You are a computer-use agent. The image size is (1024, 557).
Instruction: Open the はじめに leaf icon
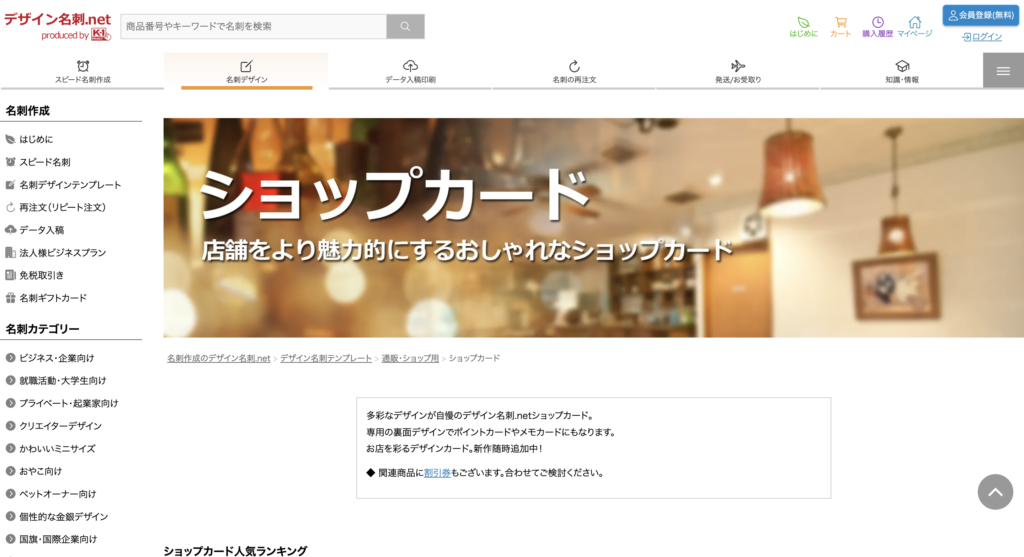coord(803,27)
